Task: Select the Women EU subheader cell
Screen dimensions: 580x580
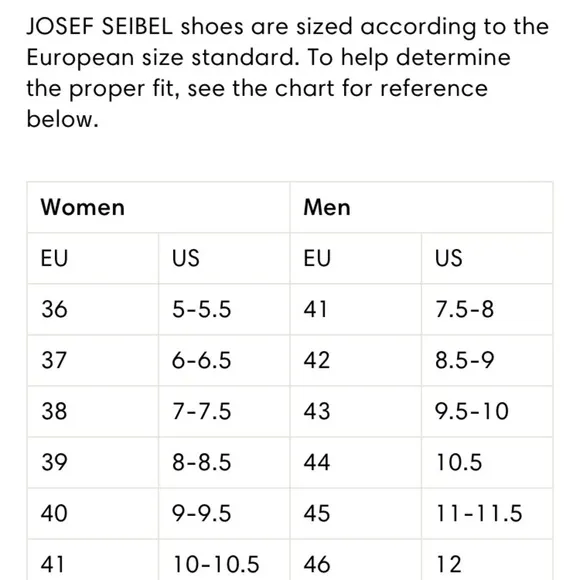Action: (93, 258)
